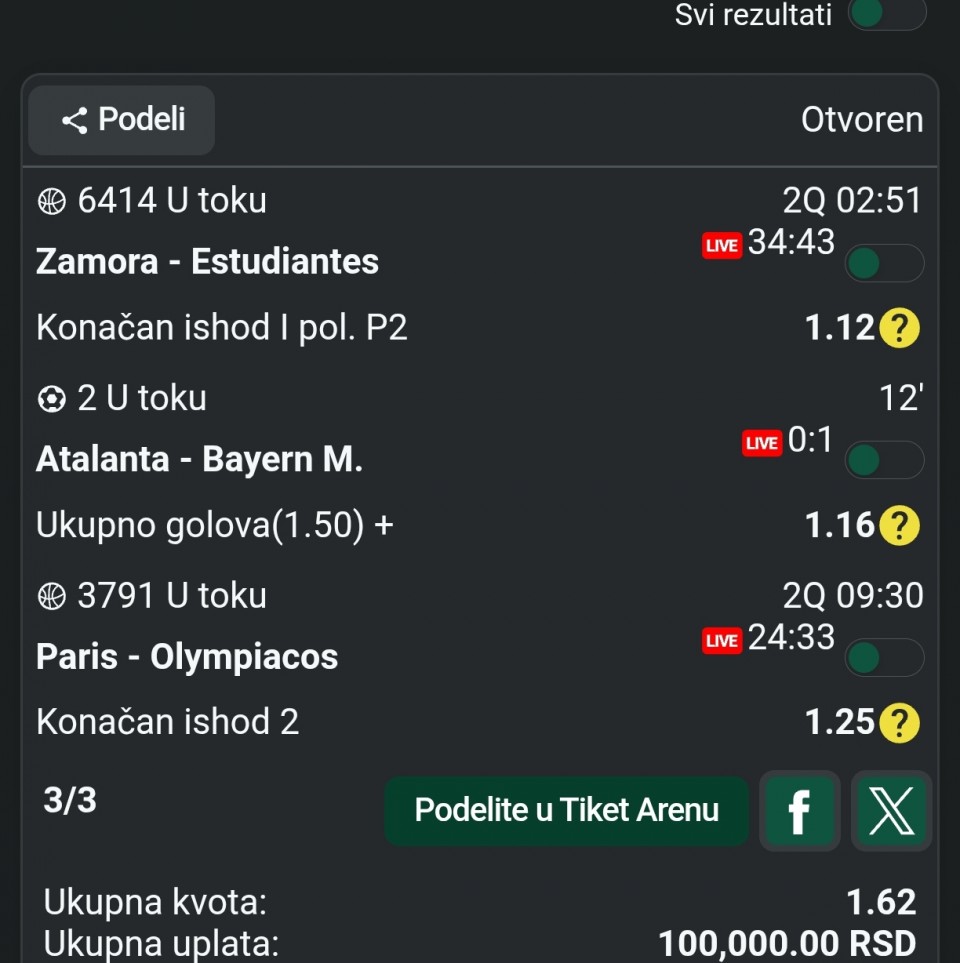Click the Otvoren ticket status label
The height and width of the screenshot is (963, 960).
(861, 120)
